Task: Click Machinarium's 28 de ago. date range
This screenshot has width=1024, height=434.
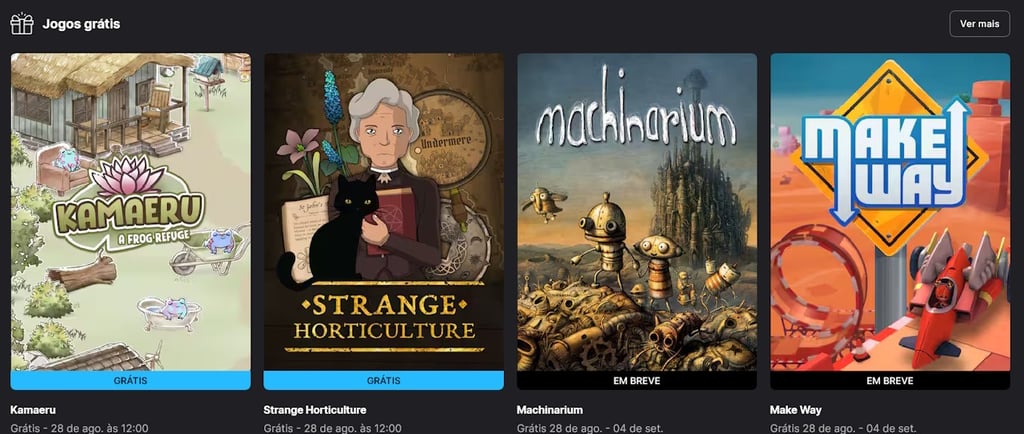Action: [590, 428]
